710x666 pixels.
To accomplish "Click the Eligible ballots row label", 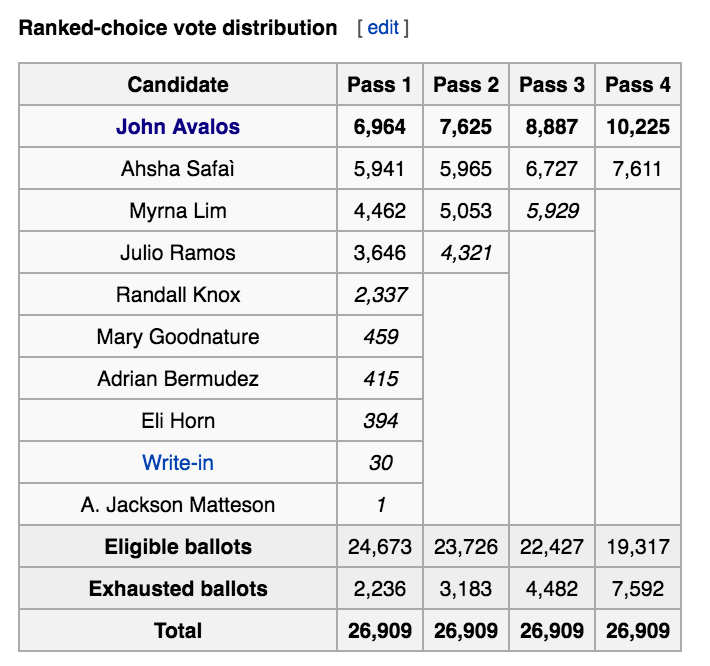I will (x=178, y=546).
